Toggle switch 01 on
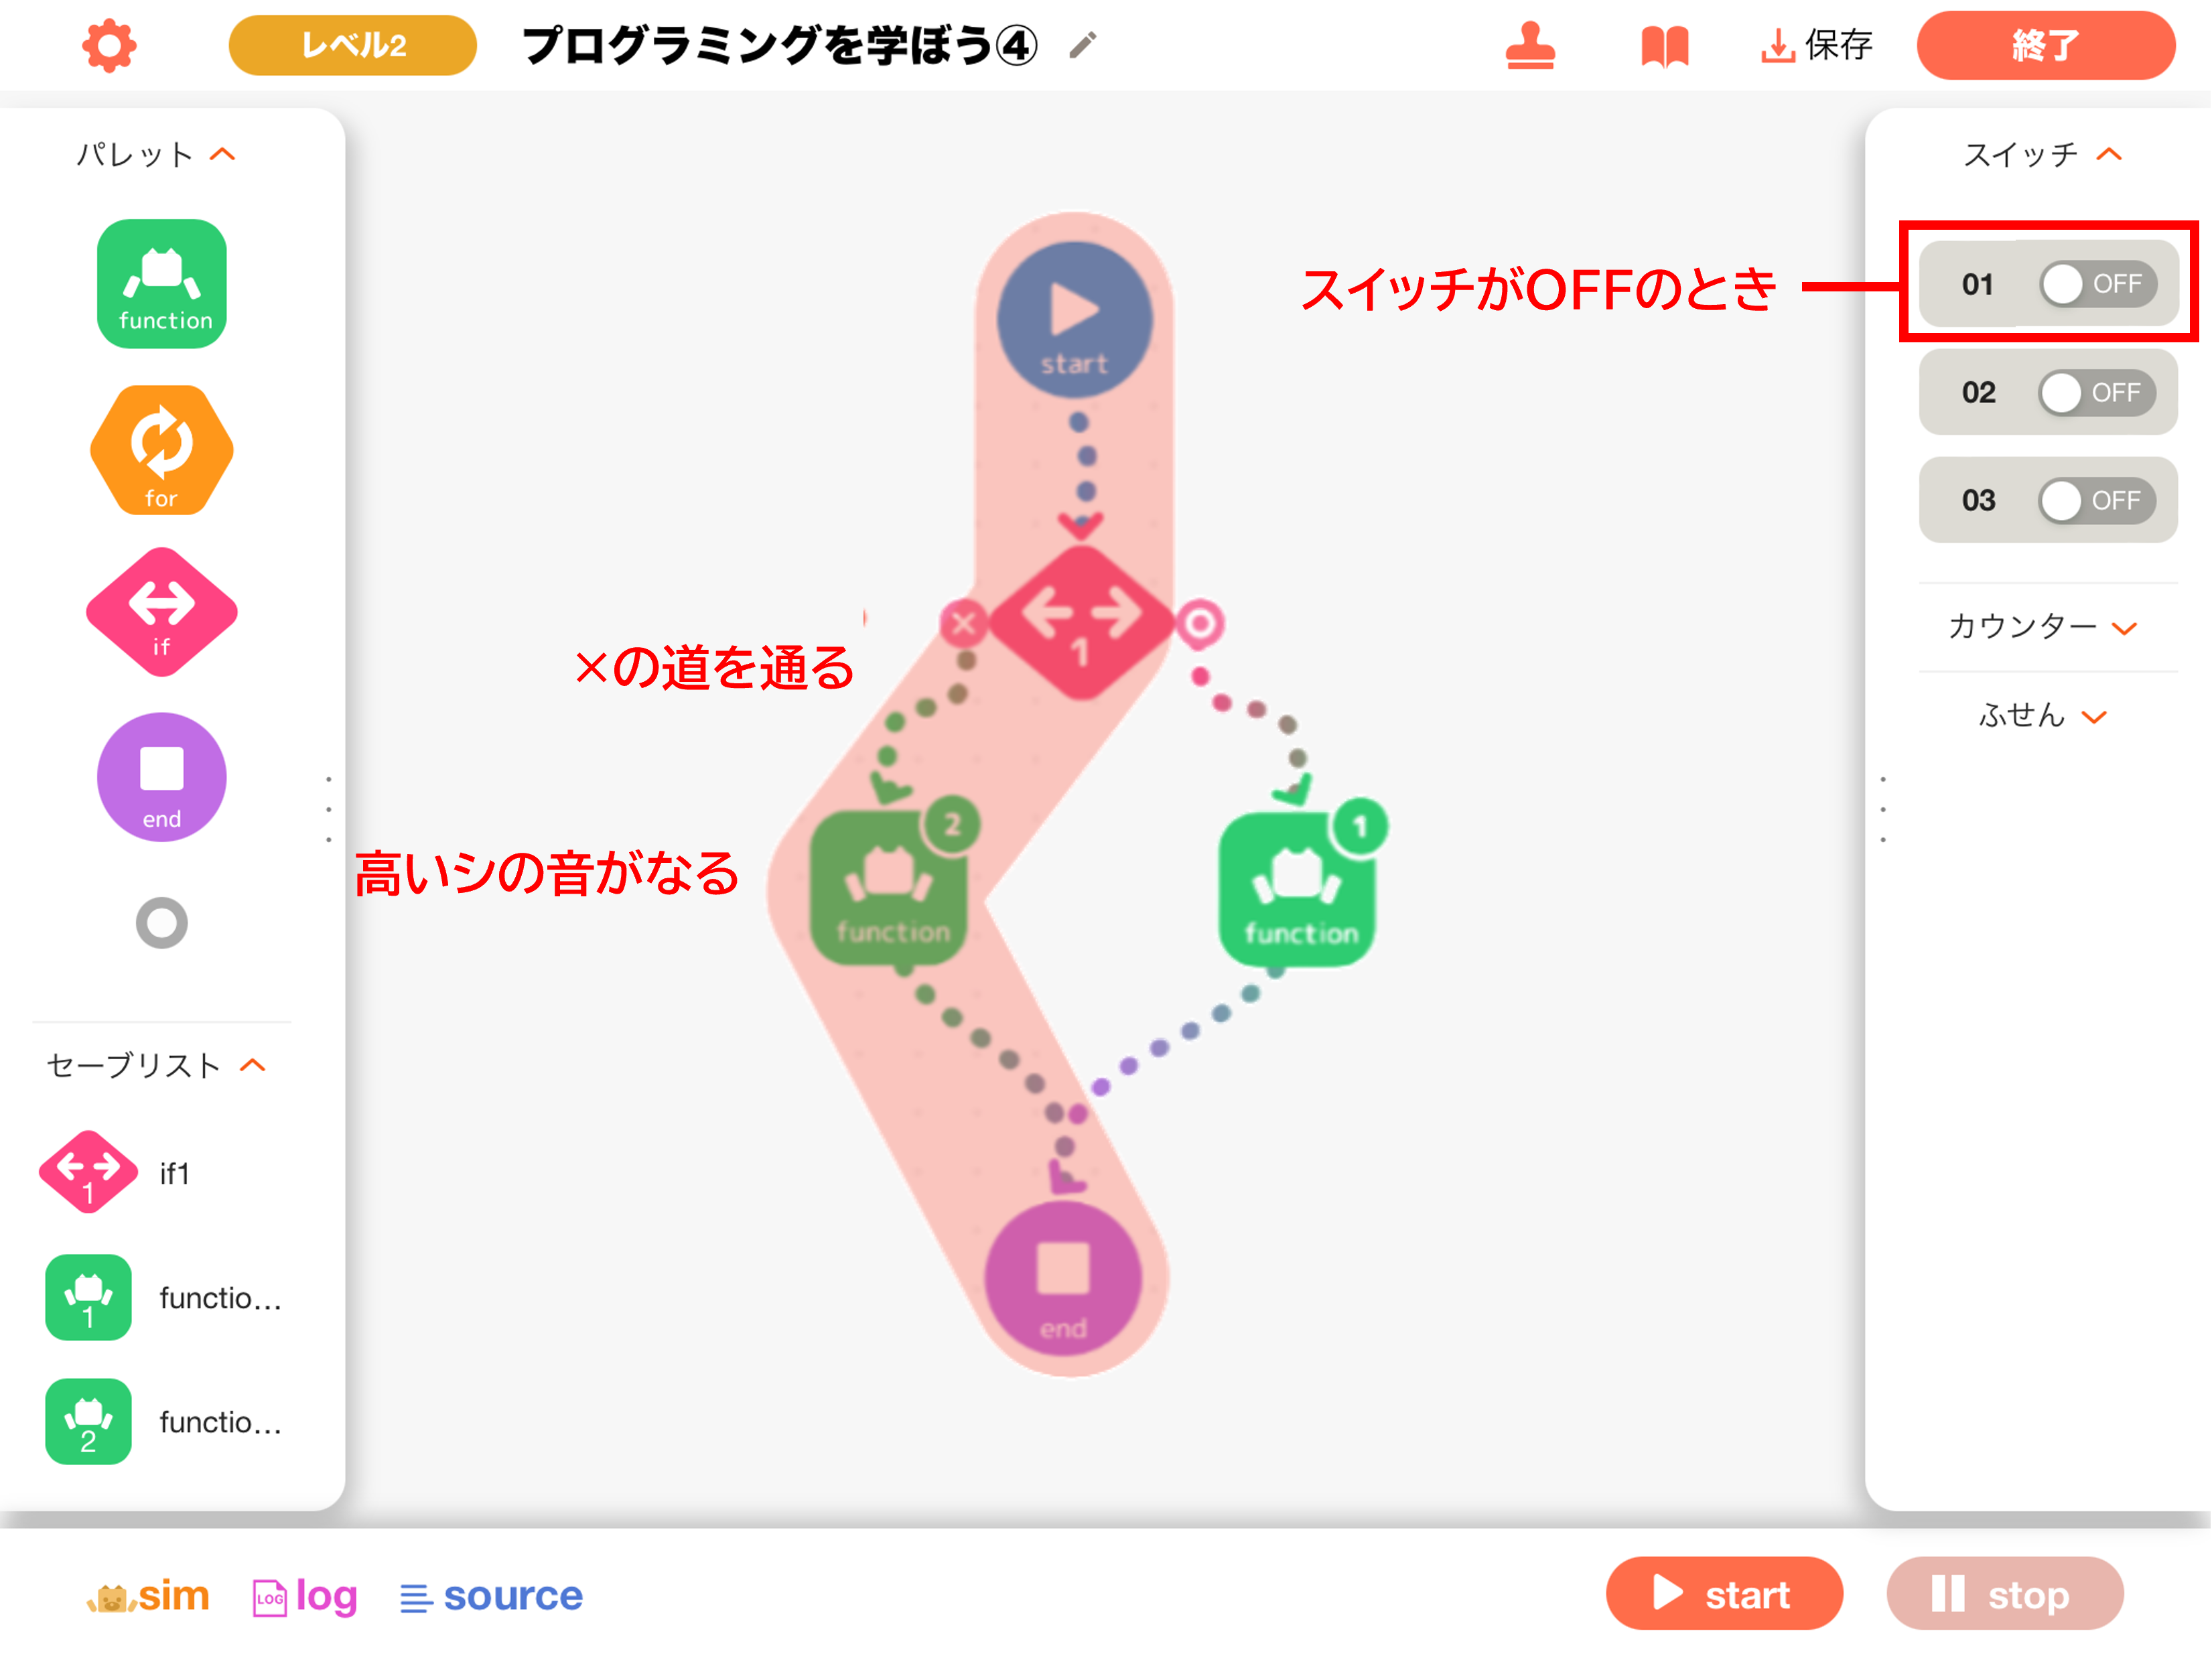This screenshot has height=1658, width=2212. (2098, 284)
